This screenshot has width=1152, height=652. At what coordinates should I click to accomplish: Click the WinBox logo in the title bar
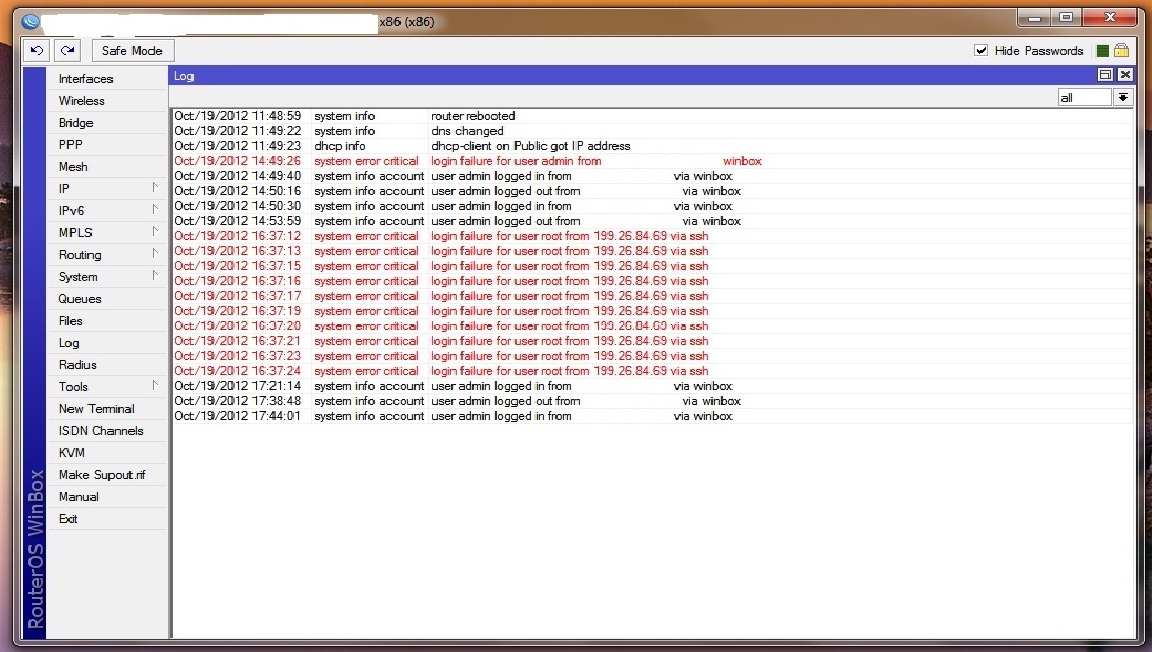point(30,21)
